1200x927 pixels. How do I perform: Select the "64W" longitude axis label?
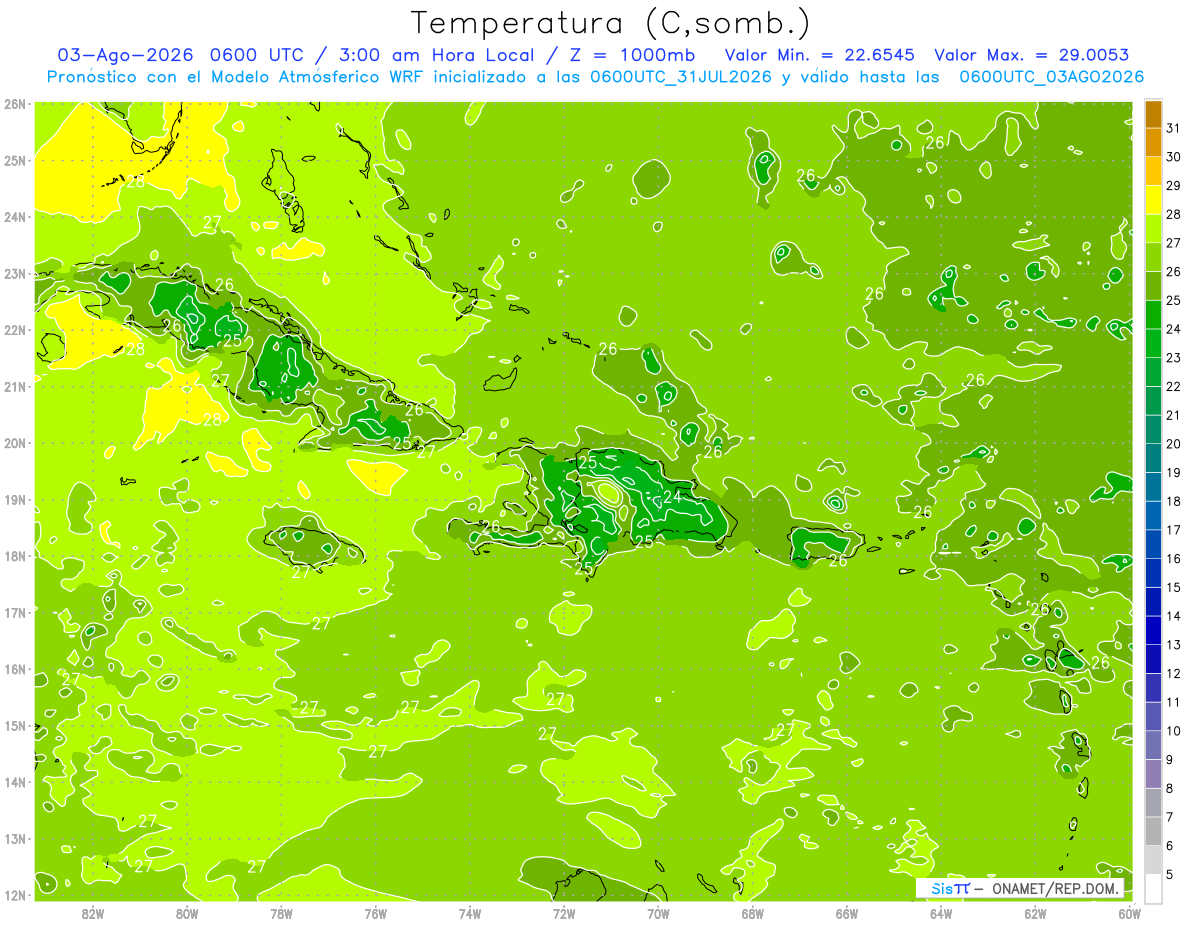[941, 913]
